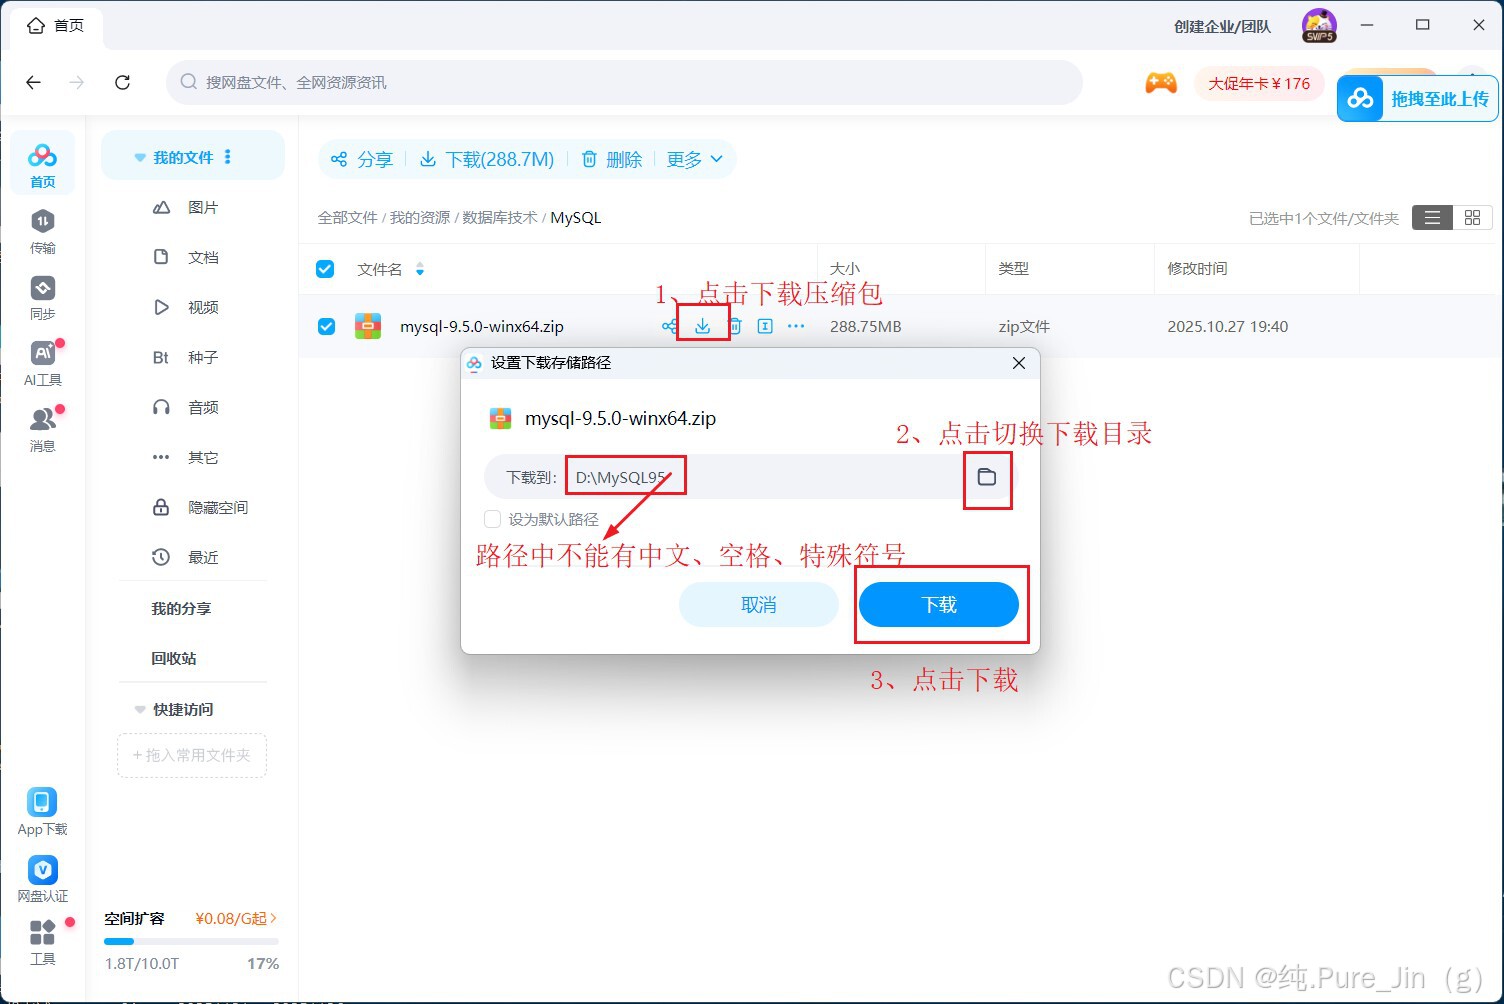Image resolution: width=1504 pixels, height=1004 pixels.
Task: Click the storage usage progress bar
Action: click(x=190, y=941)
